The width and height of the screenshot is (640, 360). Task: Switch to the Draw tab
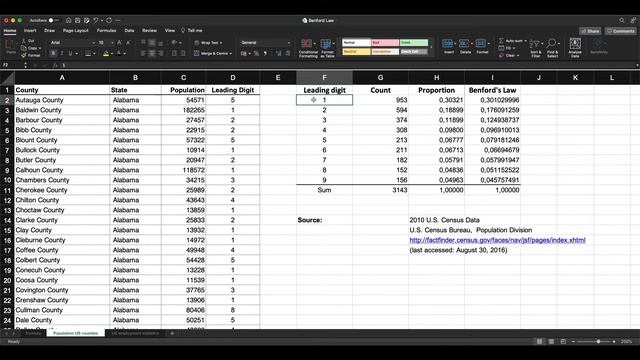[x=49, y=31]
